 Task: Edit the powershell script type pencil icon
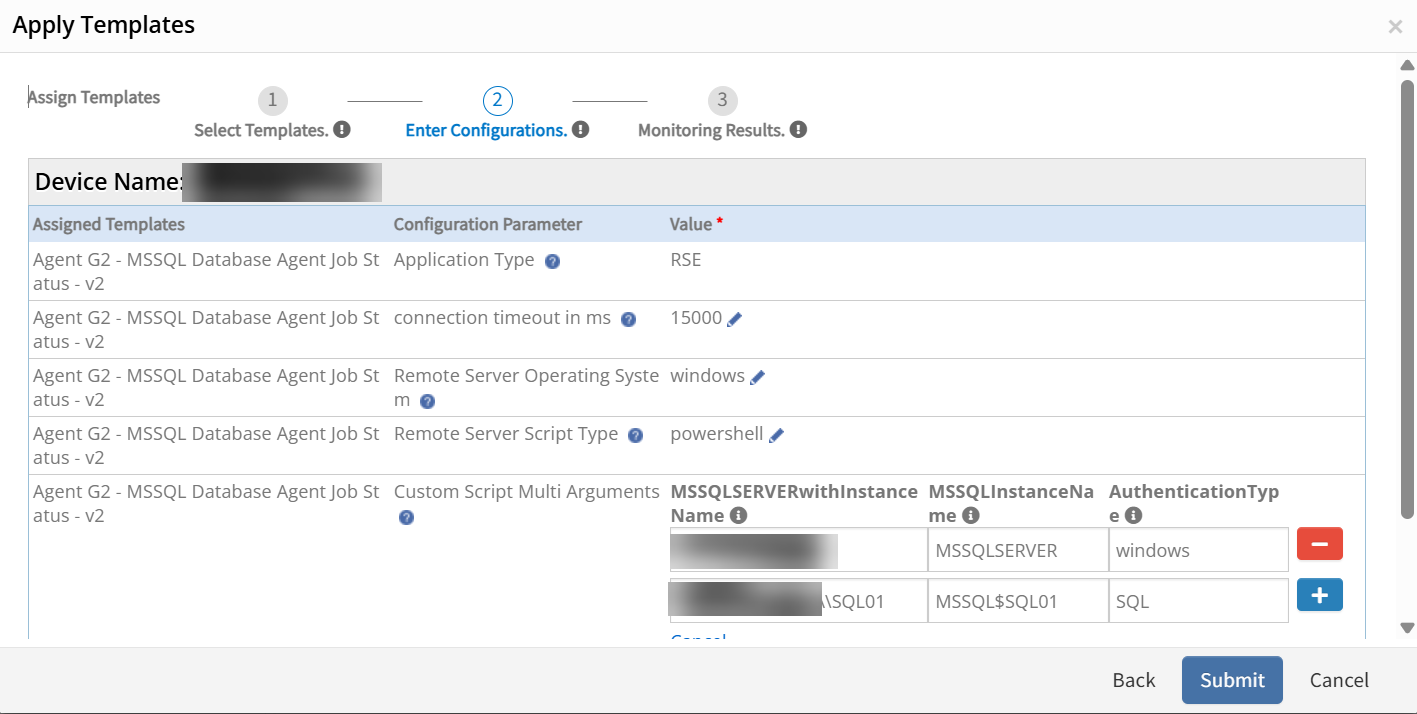777,435
